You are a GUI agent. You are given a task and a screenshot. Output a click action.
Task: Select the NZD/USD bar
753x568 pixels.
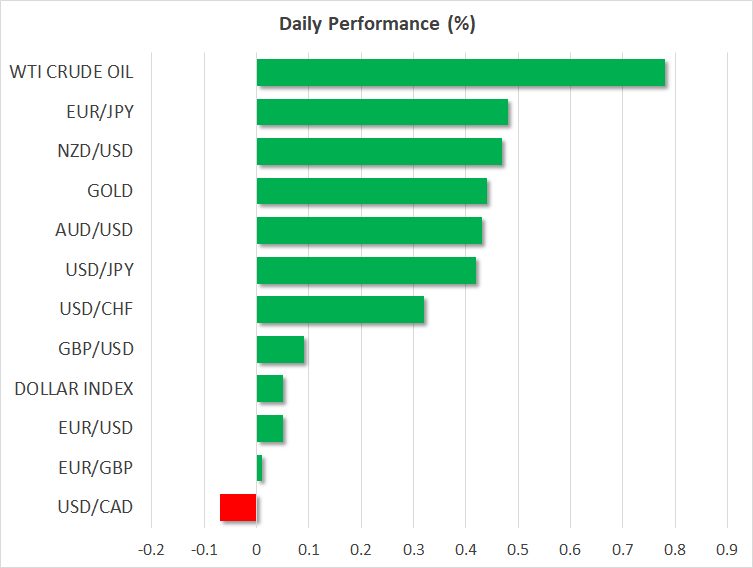pyautogui.click(x=379, y=152)
